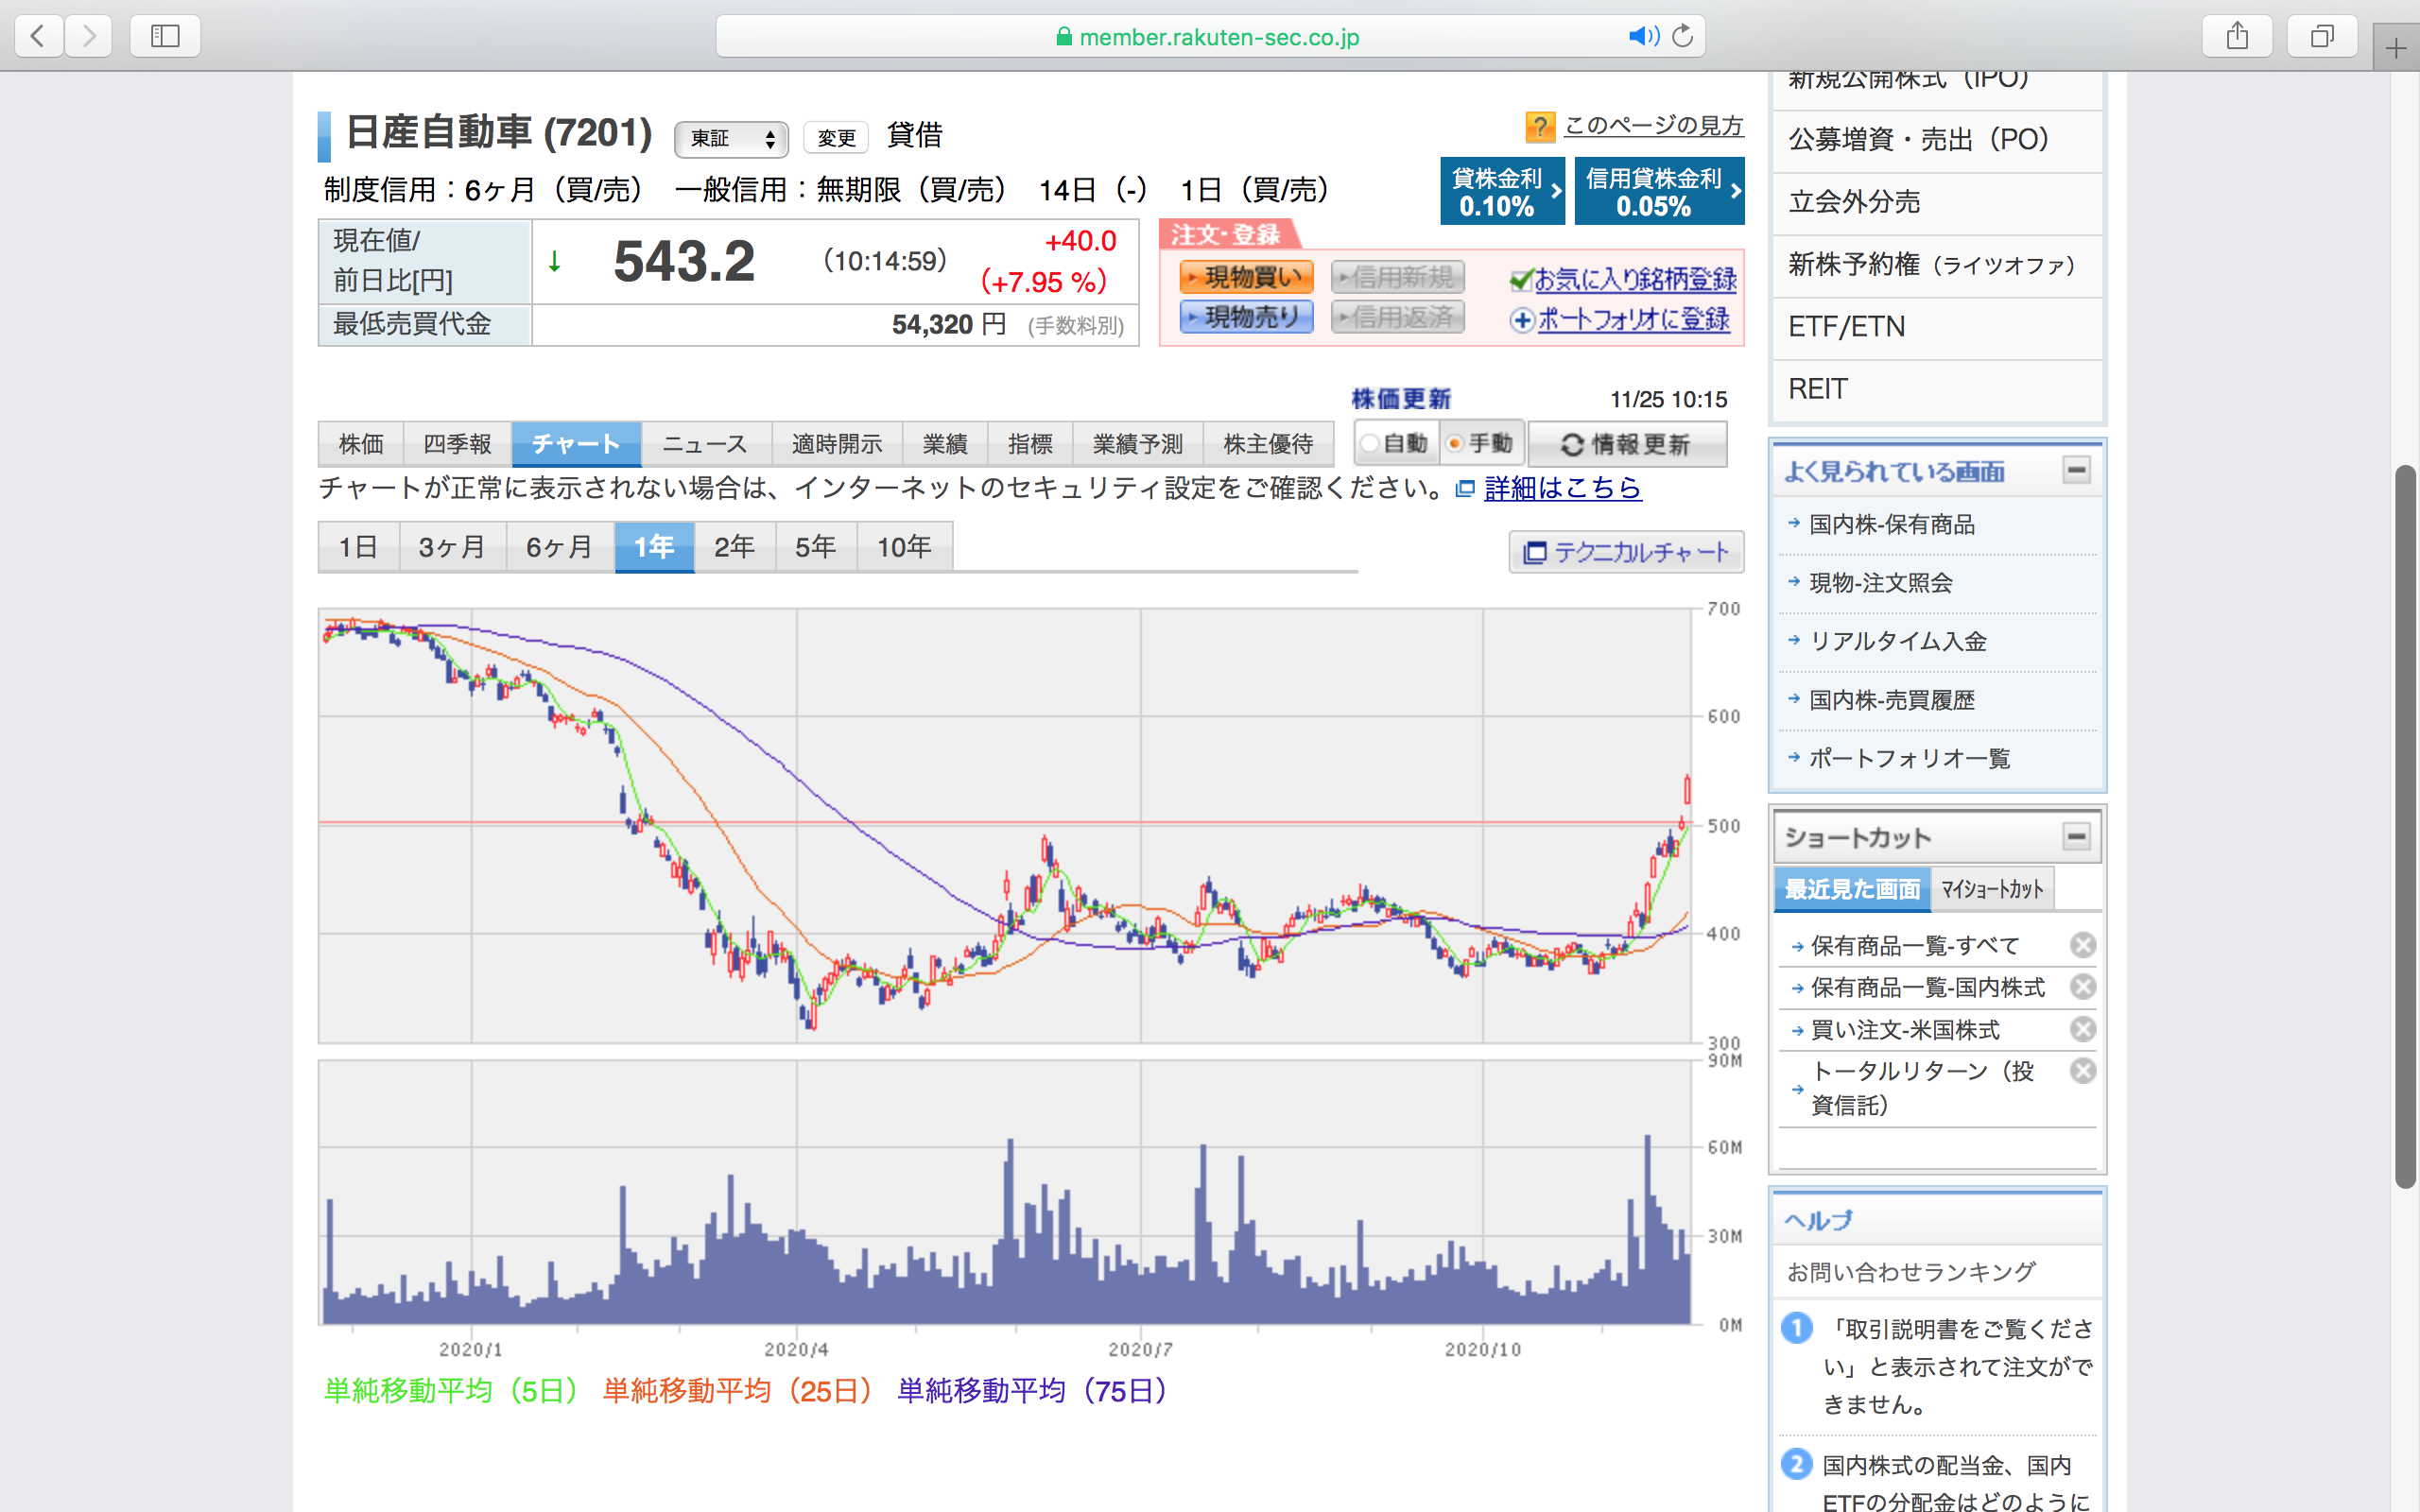Remove 保有商品一覧-国内株式 with its X icon
2420x1512 pixels.
pos(2083,987)
